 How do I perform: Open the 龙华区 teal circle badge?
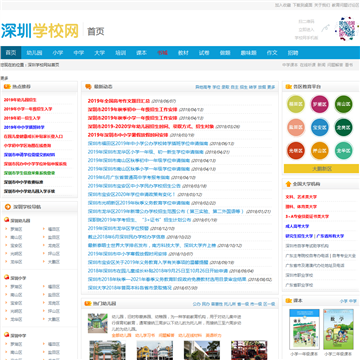click(x=343, y=151)
